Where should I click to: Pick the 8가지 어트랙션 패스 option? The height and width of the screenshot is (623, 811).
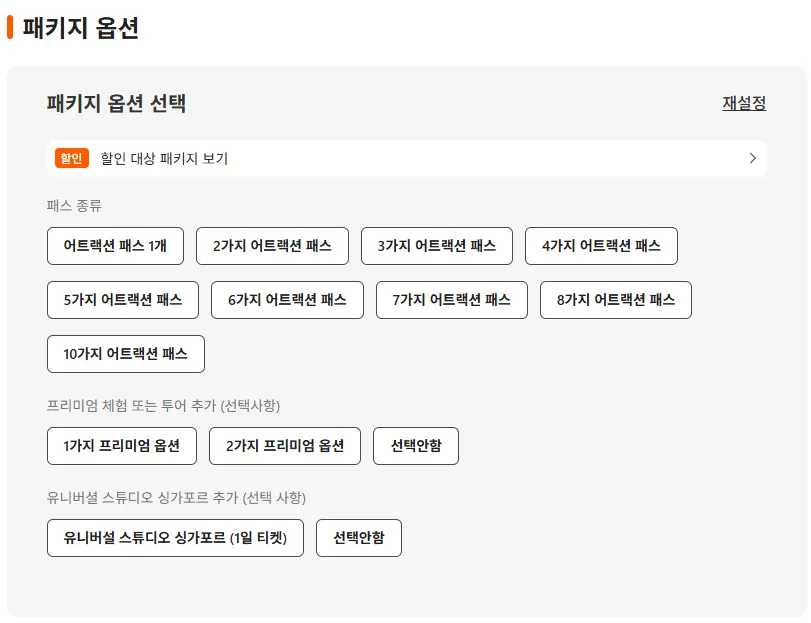[x=615, y=299]
